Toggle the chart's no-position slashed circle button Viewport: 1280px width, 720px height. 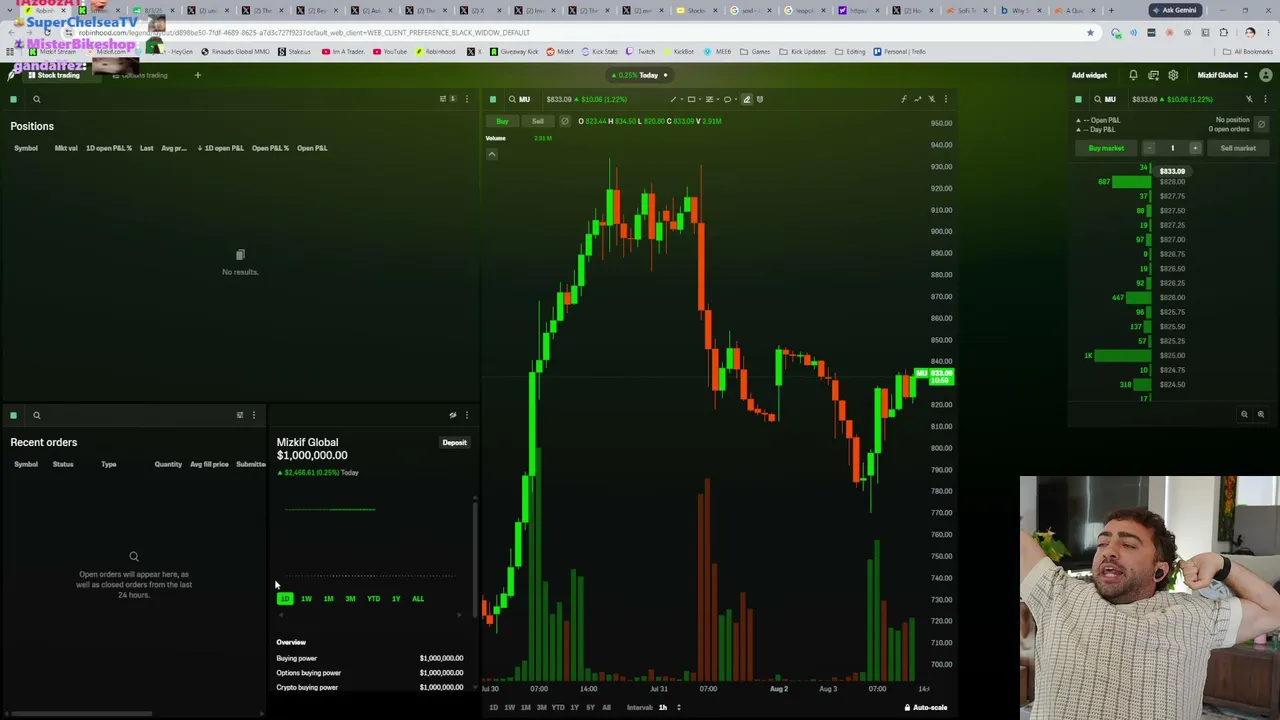[x=564, y=121]
